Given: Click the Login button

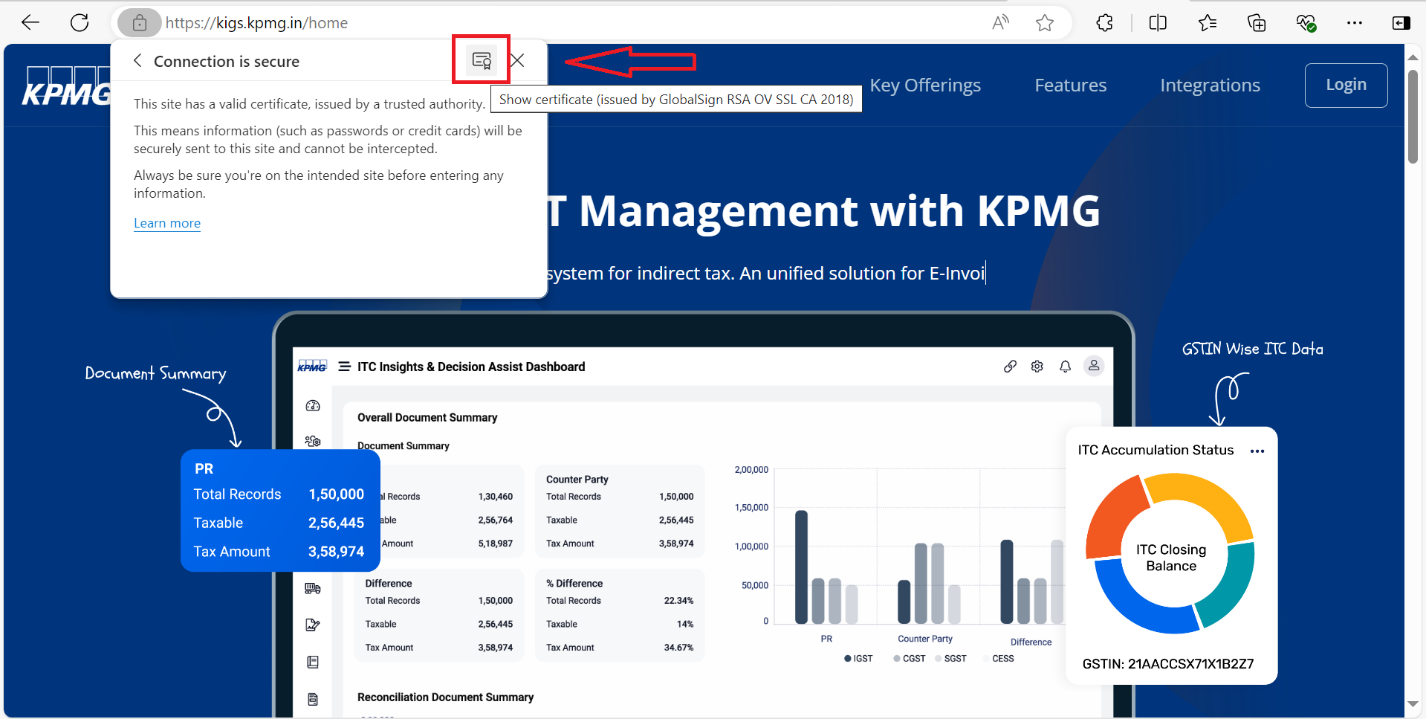Looking at the screenshot, I should [x=1346, y=85].
